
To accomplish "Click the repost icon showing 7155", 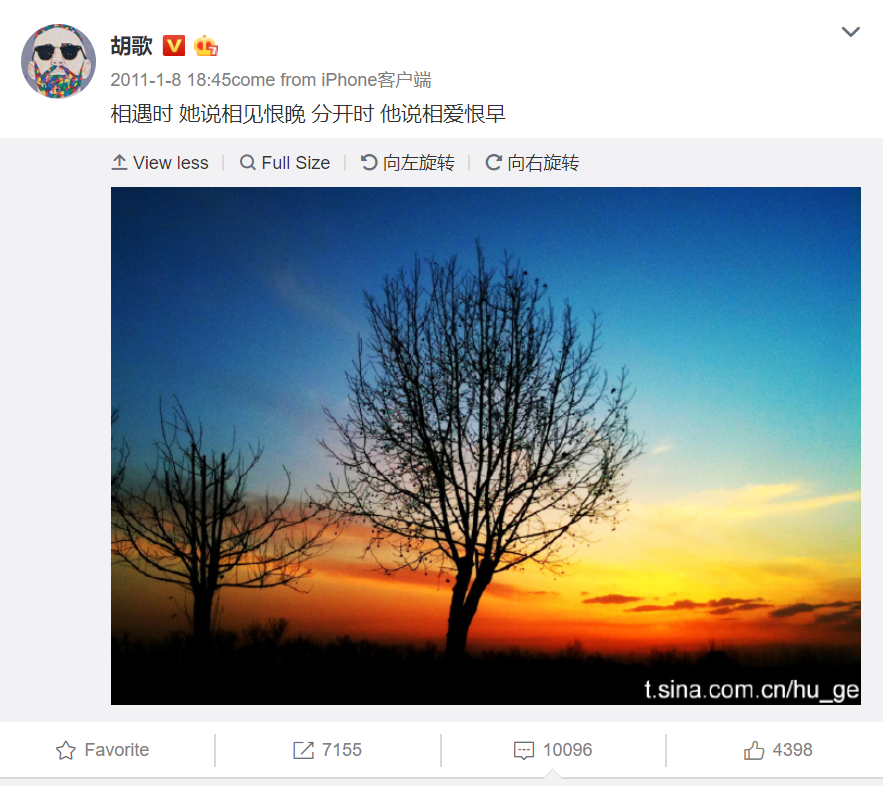I will point(303,750).
